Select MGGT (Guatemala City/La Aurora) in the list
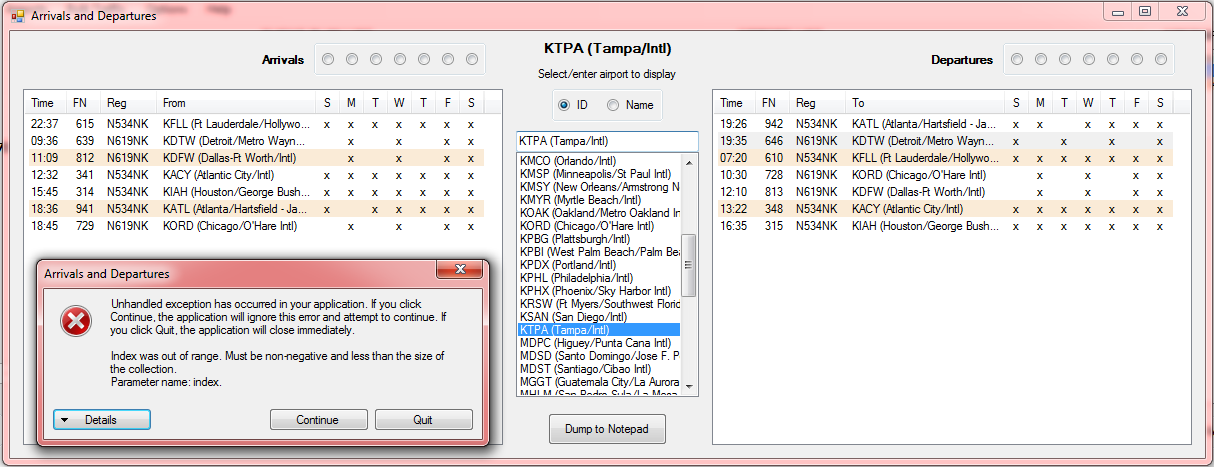Viewport: 1214px width, 467px height. click(599, 382)
